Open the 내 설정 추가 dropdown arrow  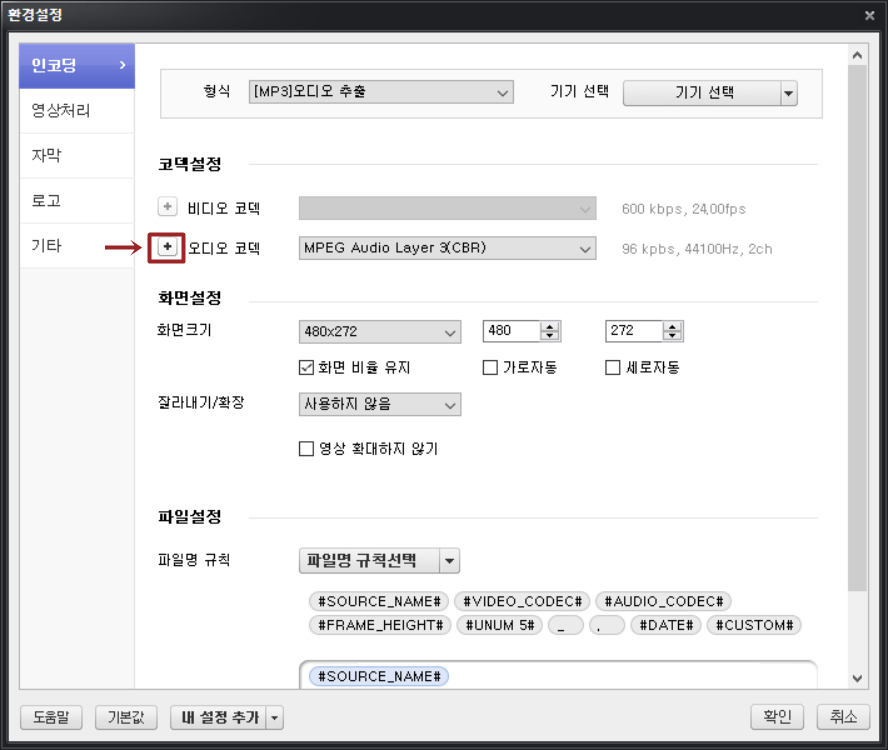coord(275,718)
